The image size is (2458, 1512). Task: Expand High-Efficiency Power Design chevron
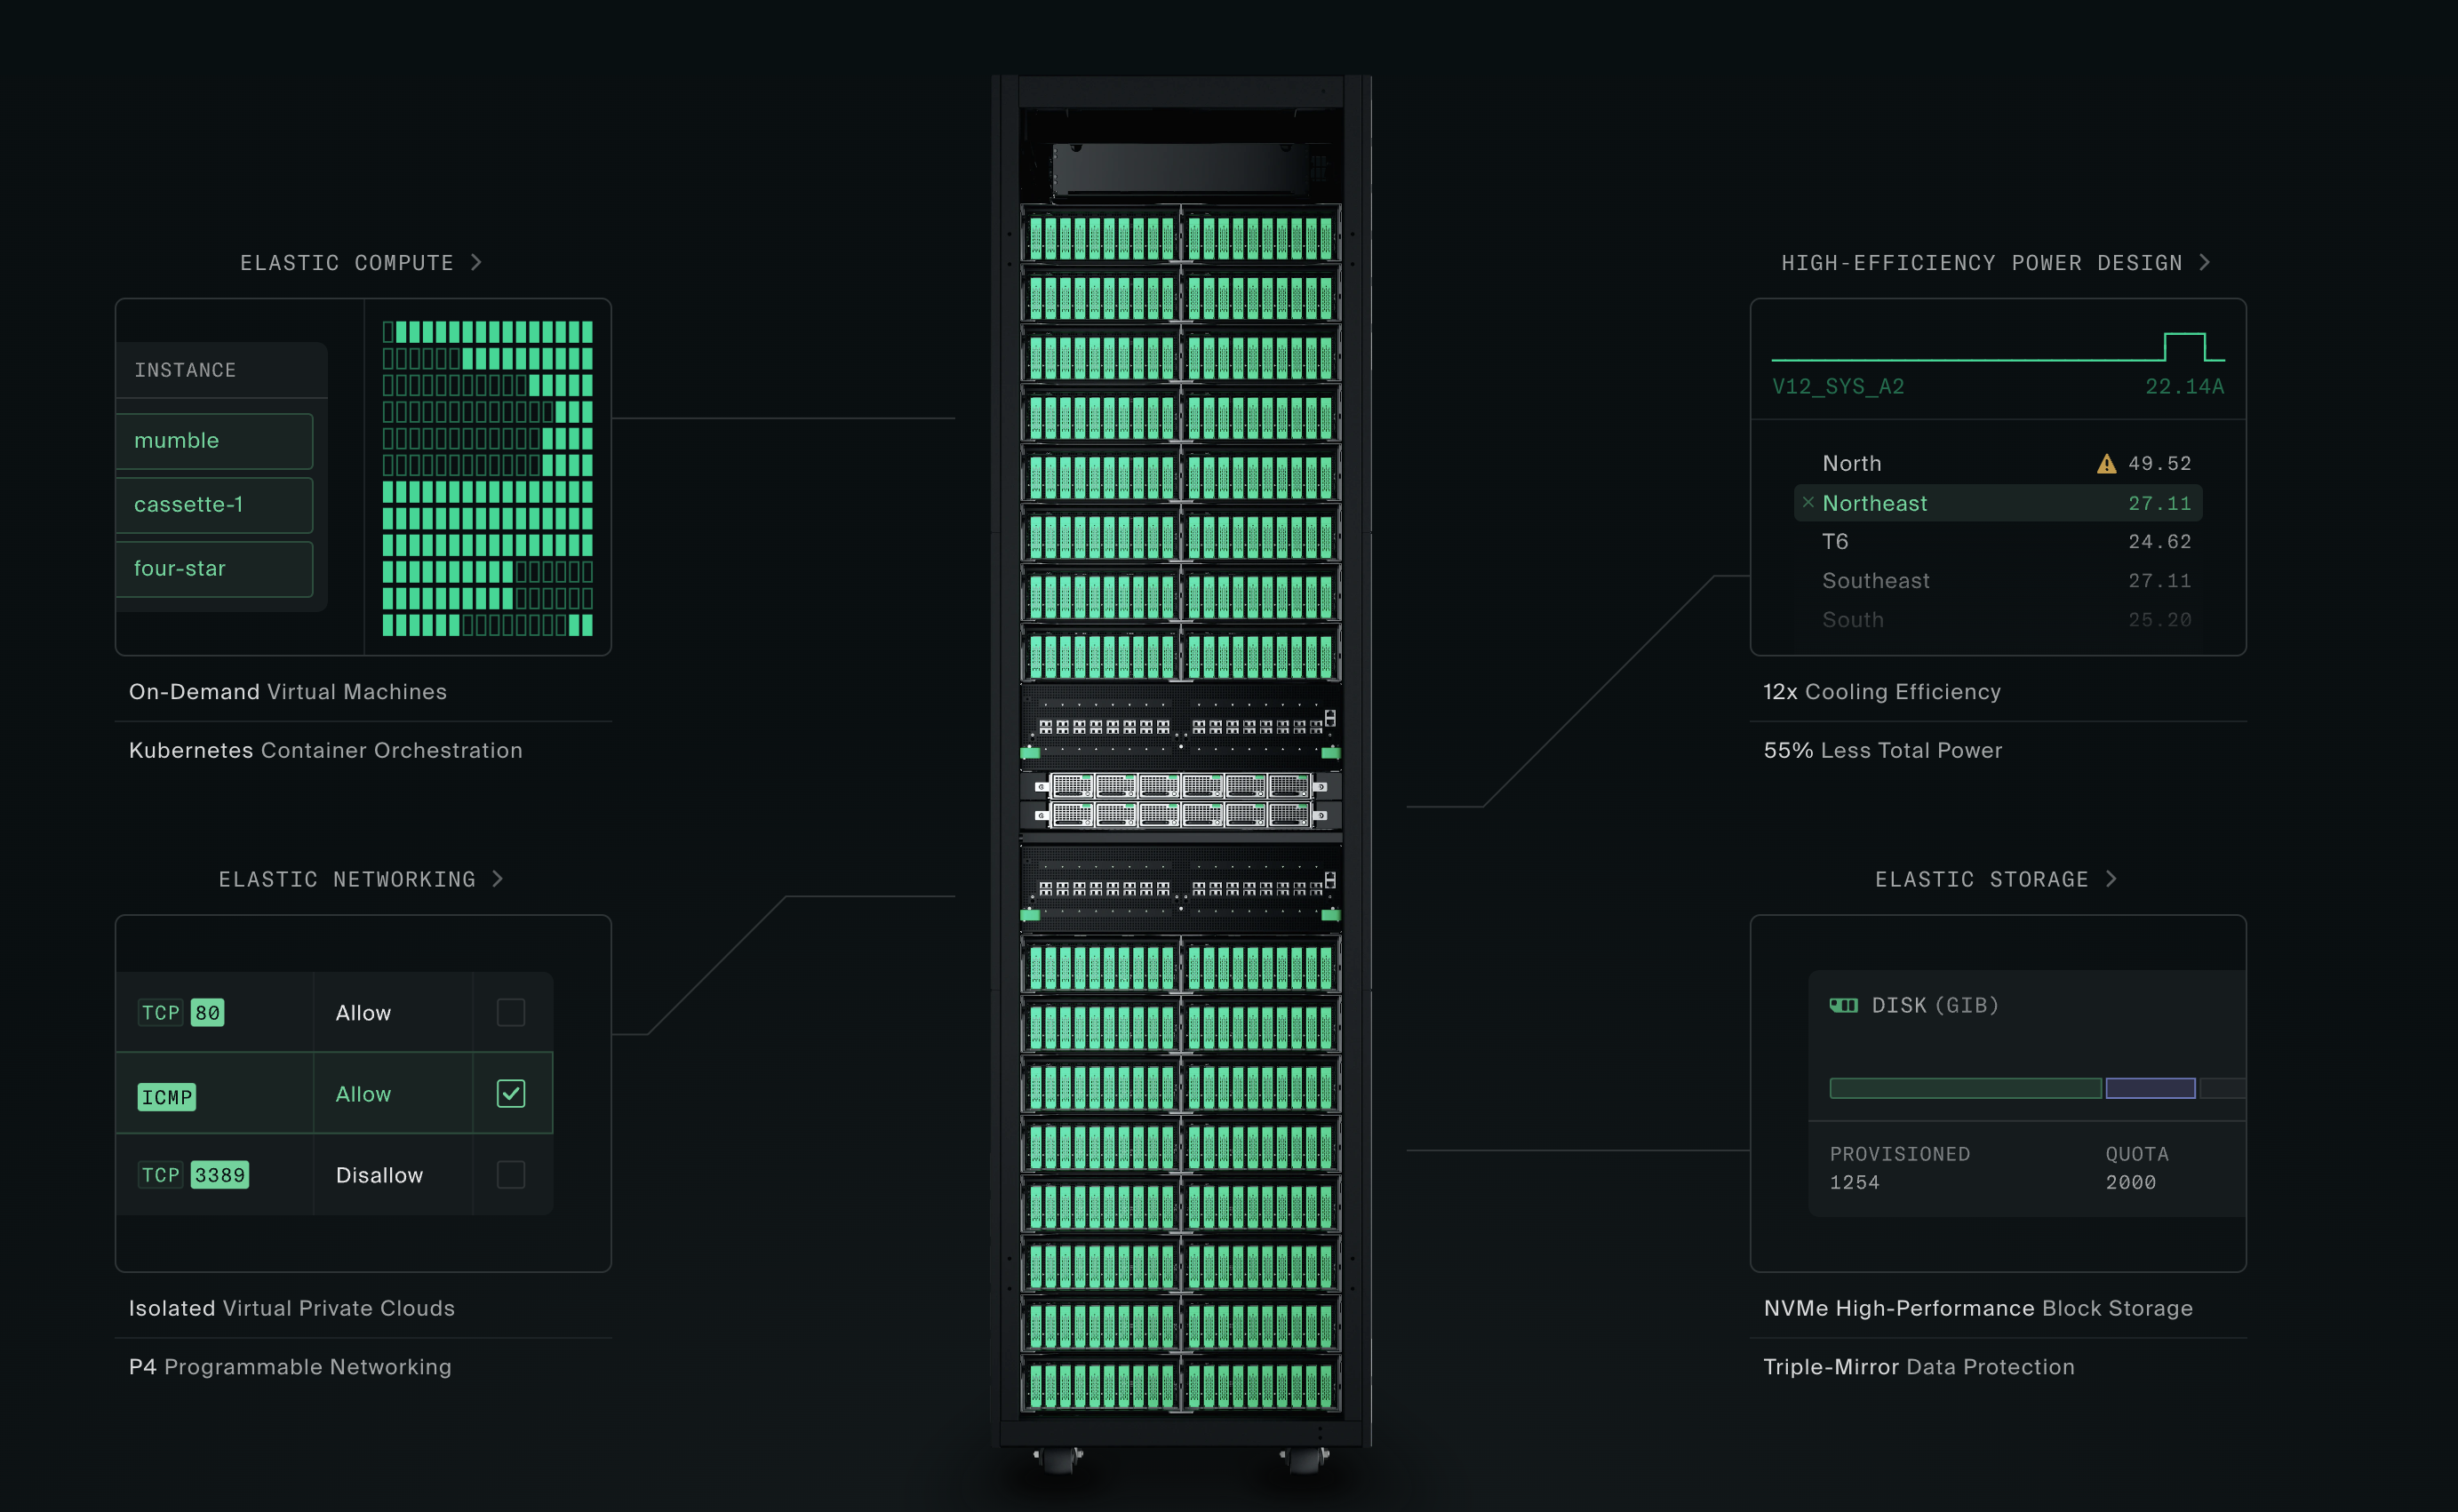[x=2205, y=262]
